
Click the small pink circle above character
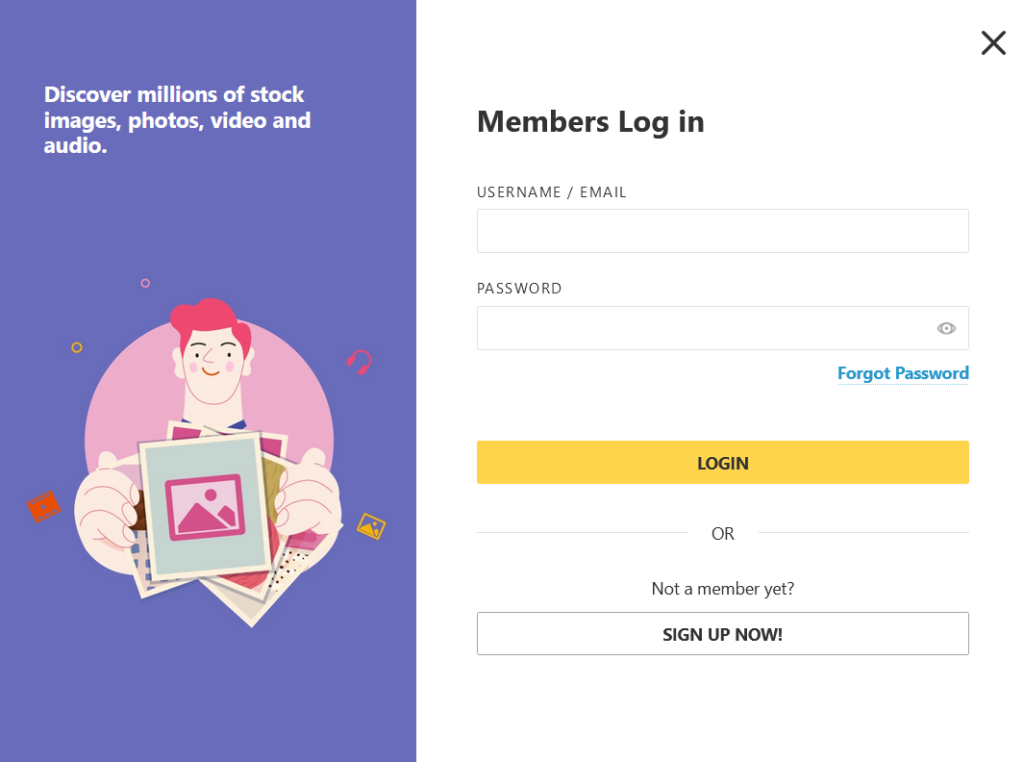(x=145, y=283)
